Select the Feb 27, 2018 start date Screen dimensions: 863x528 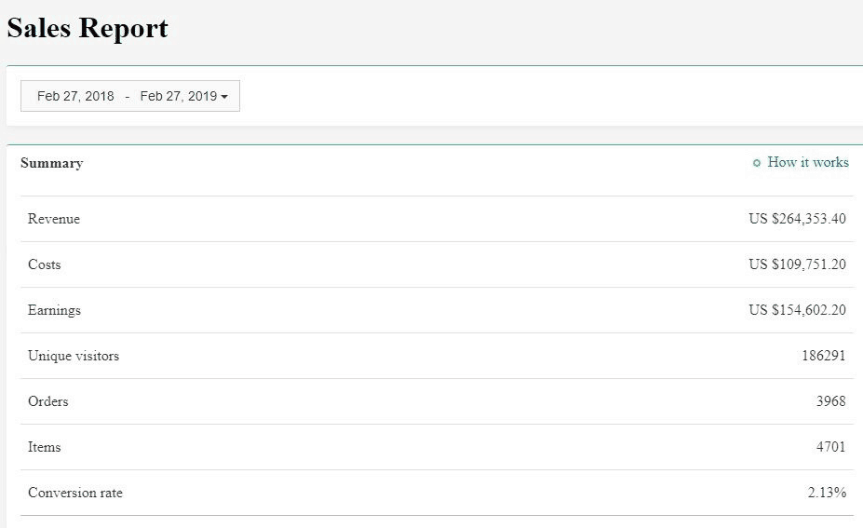tap(75, 96)
